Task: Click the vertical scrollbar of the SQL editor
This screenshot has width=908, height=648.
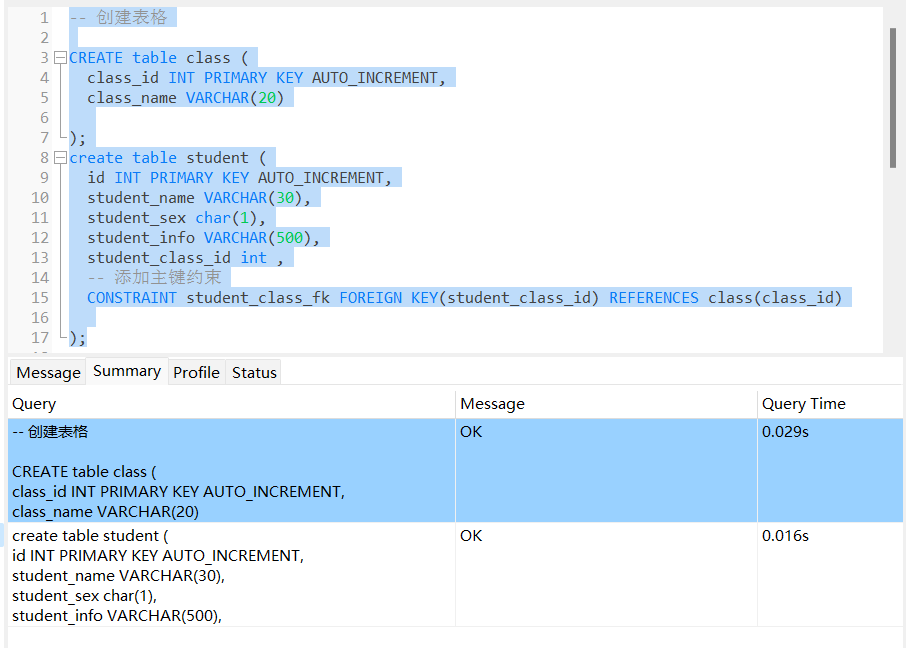Action: tap(893, 98)
